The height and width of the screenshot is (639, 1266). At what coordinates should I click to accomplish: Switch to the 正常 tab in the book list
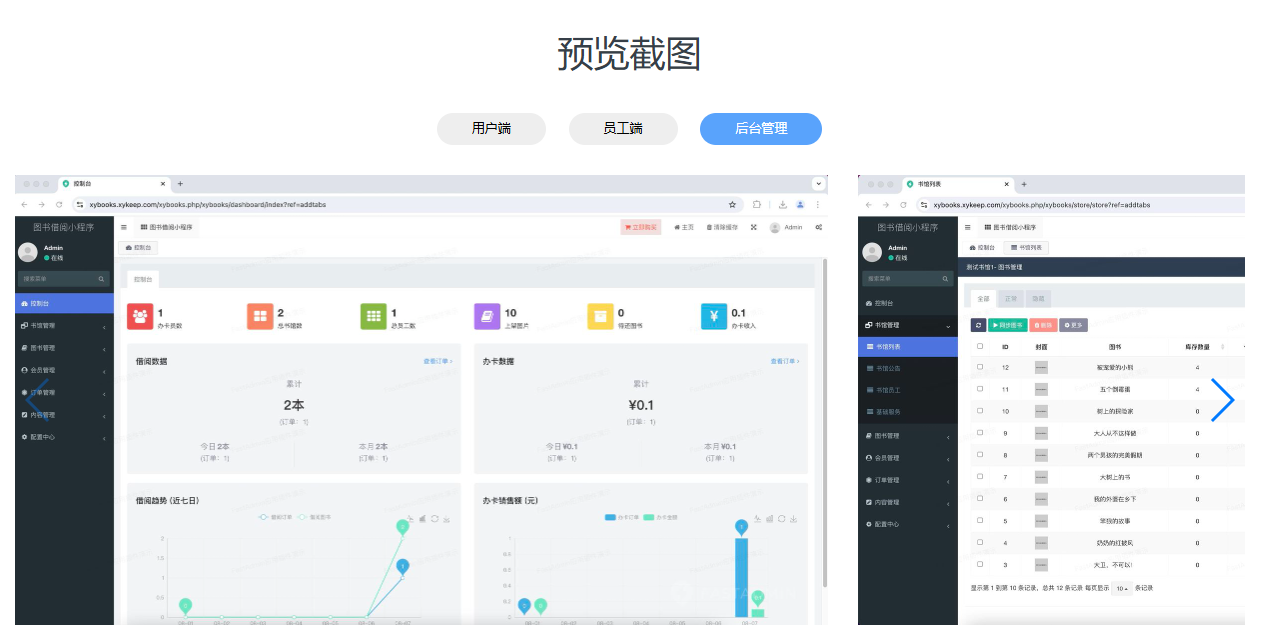tap(1012, 299)
